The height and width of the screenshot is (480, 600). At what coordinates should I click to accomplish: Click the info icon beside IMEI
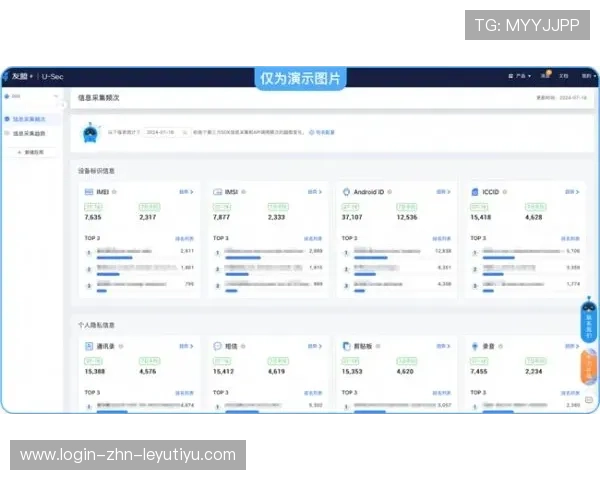[x=114, y=192]
